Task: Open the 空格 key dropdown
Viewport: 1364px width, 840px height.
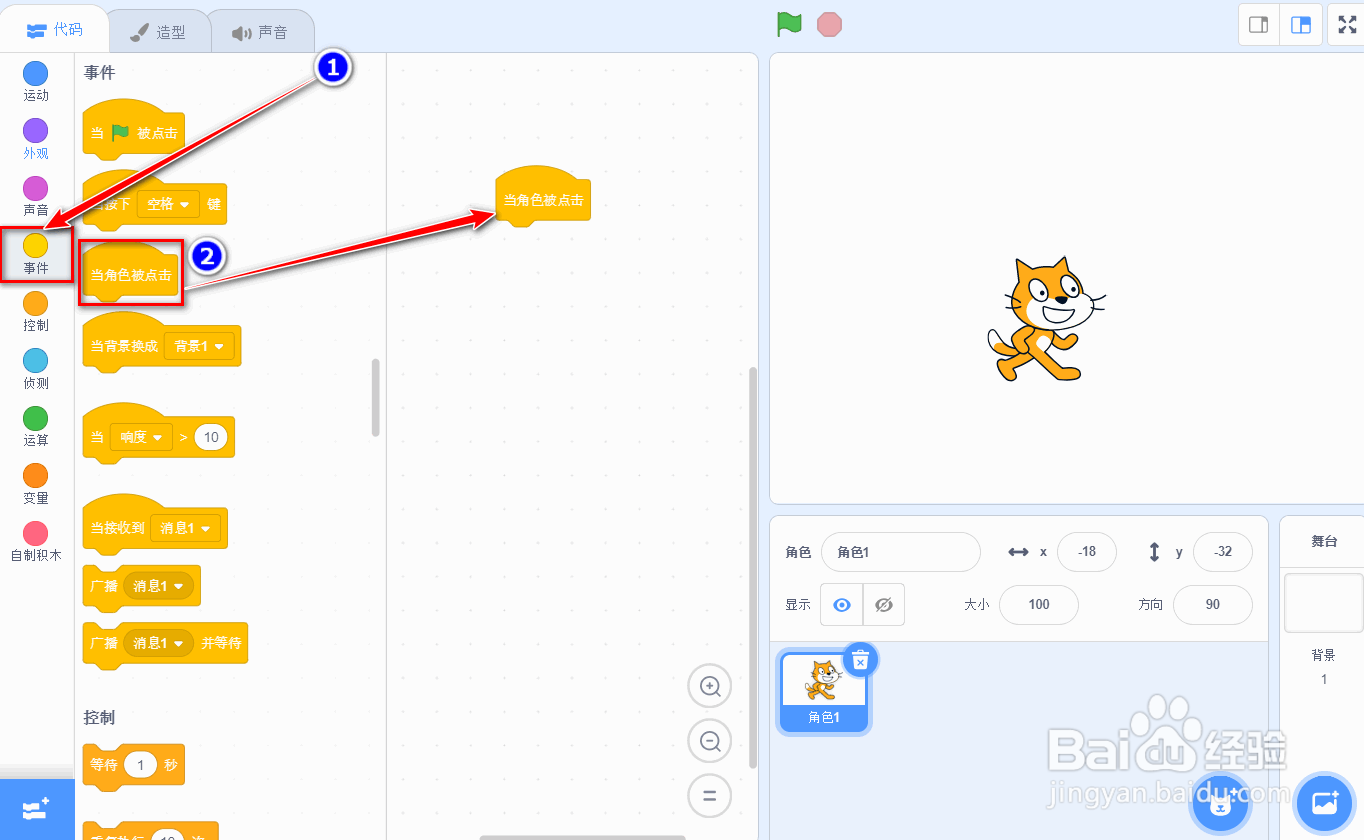Action: tap(168, 204)
